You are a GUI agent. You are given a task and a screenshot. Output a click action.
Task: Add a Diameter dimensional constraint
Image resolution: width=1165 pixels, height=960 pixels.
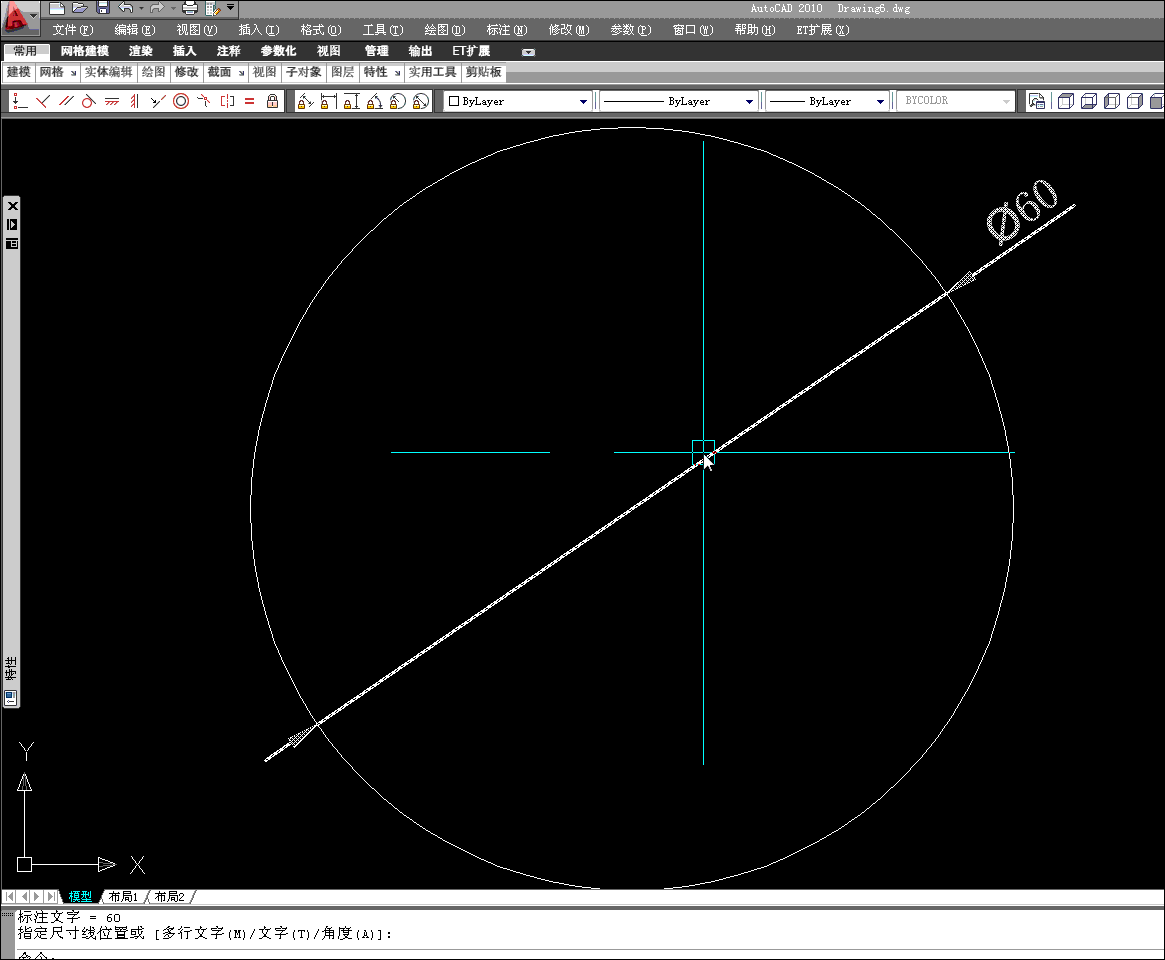point(421,101)
